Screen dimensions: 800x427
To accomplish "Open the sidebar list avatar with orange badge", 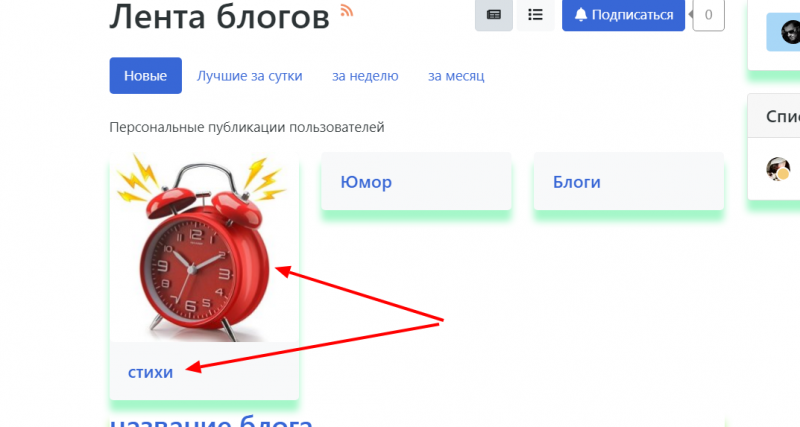I will point(778,169).
